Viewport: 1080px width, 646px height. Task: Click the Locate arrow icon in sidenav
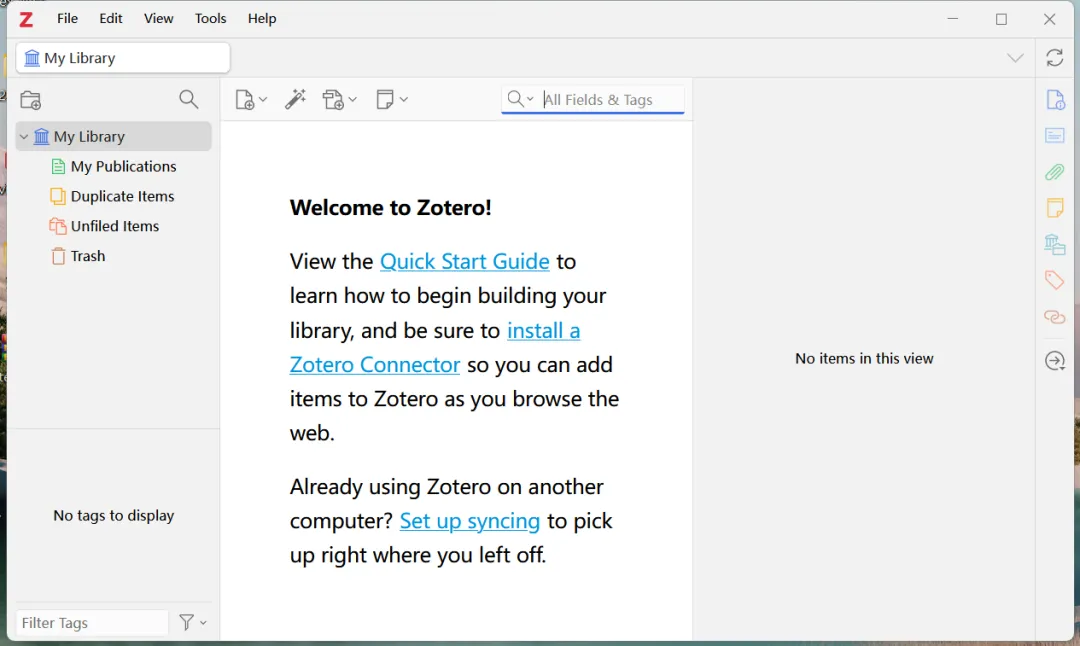(1055, 361)
